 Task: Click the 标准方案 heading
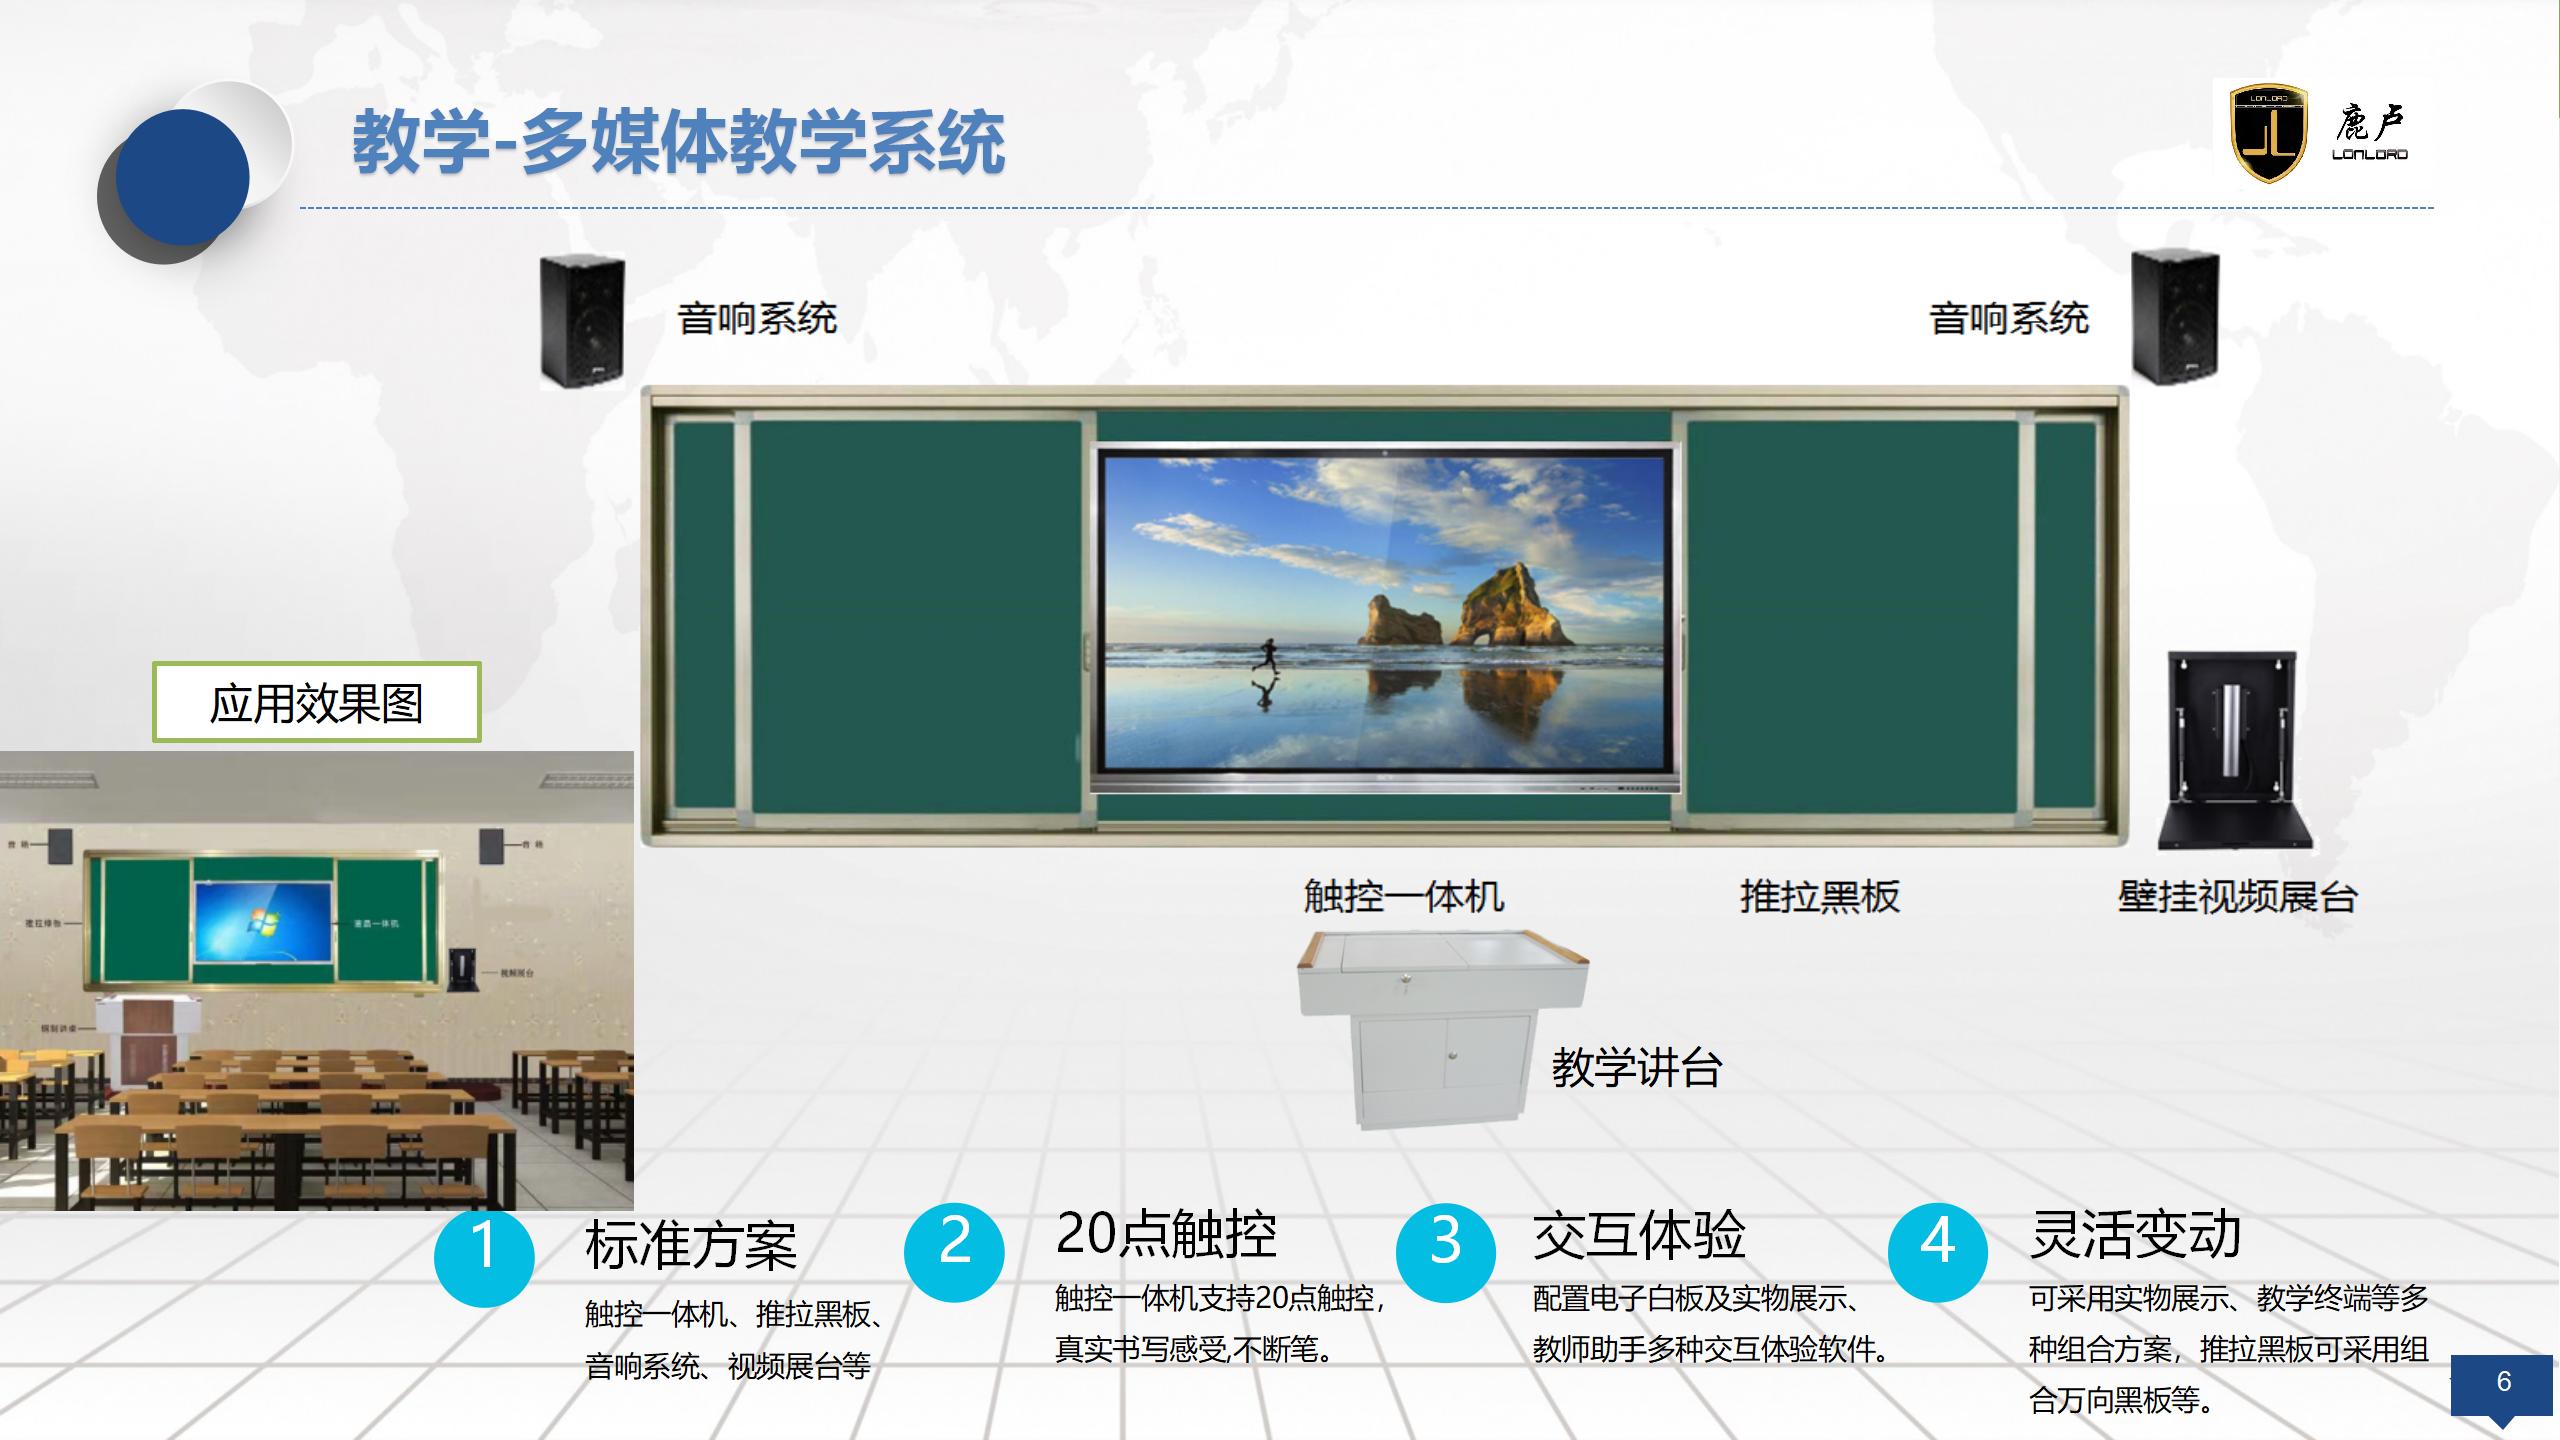pos(691,1246)
